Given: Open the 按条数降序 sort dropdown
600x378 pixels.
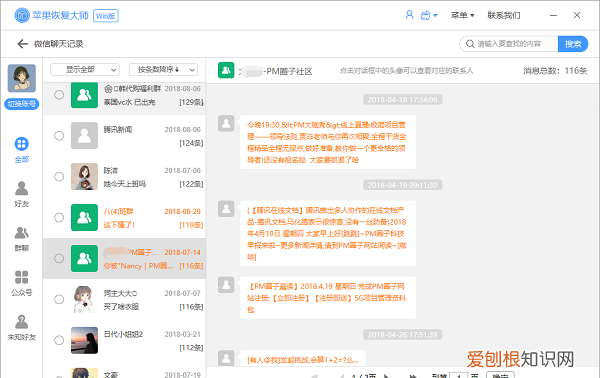Looking at the screenshot, I should point(163,70).
